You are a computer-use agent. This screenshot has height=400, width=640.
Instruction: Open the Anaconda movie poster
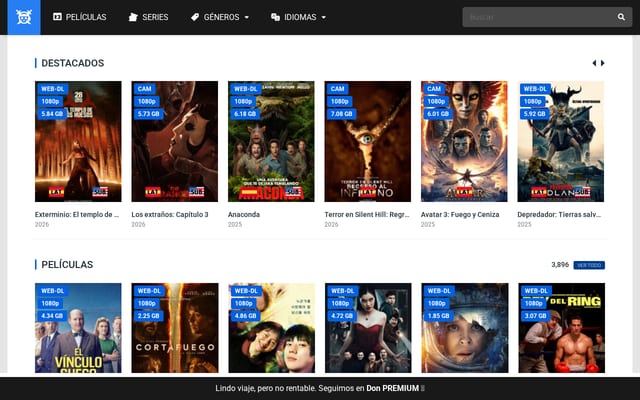271,141
